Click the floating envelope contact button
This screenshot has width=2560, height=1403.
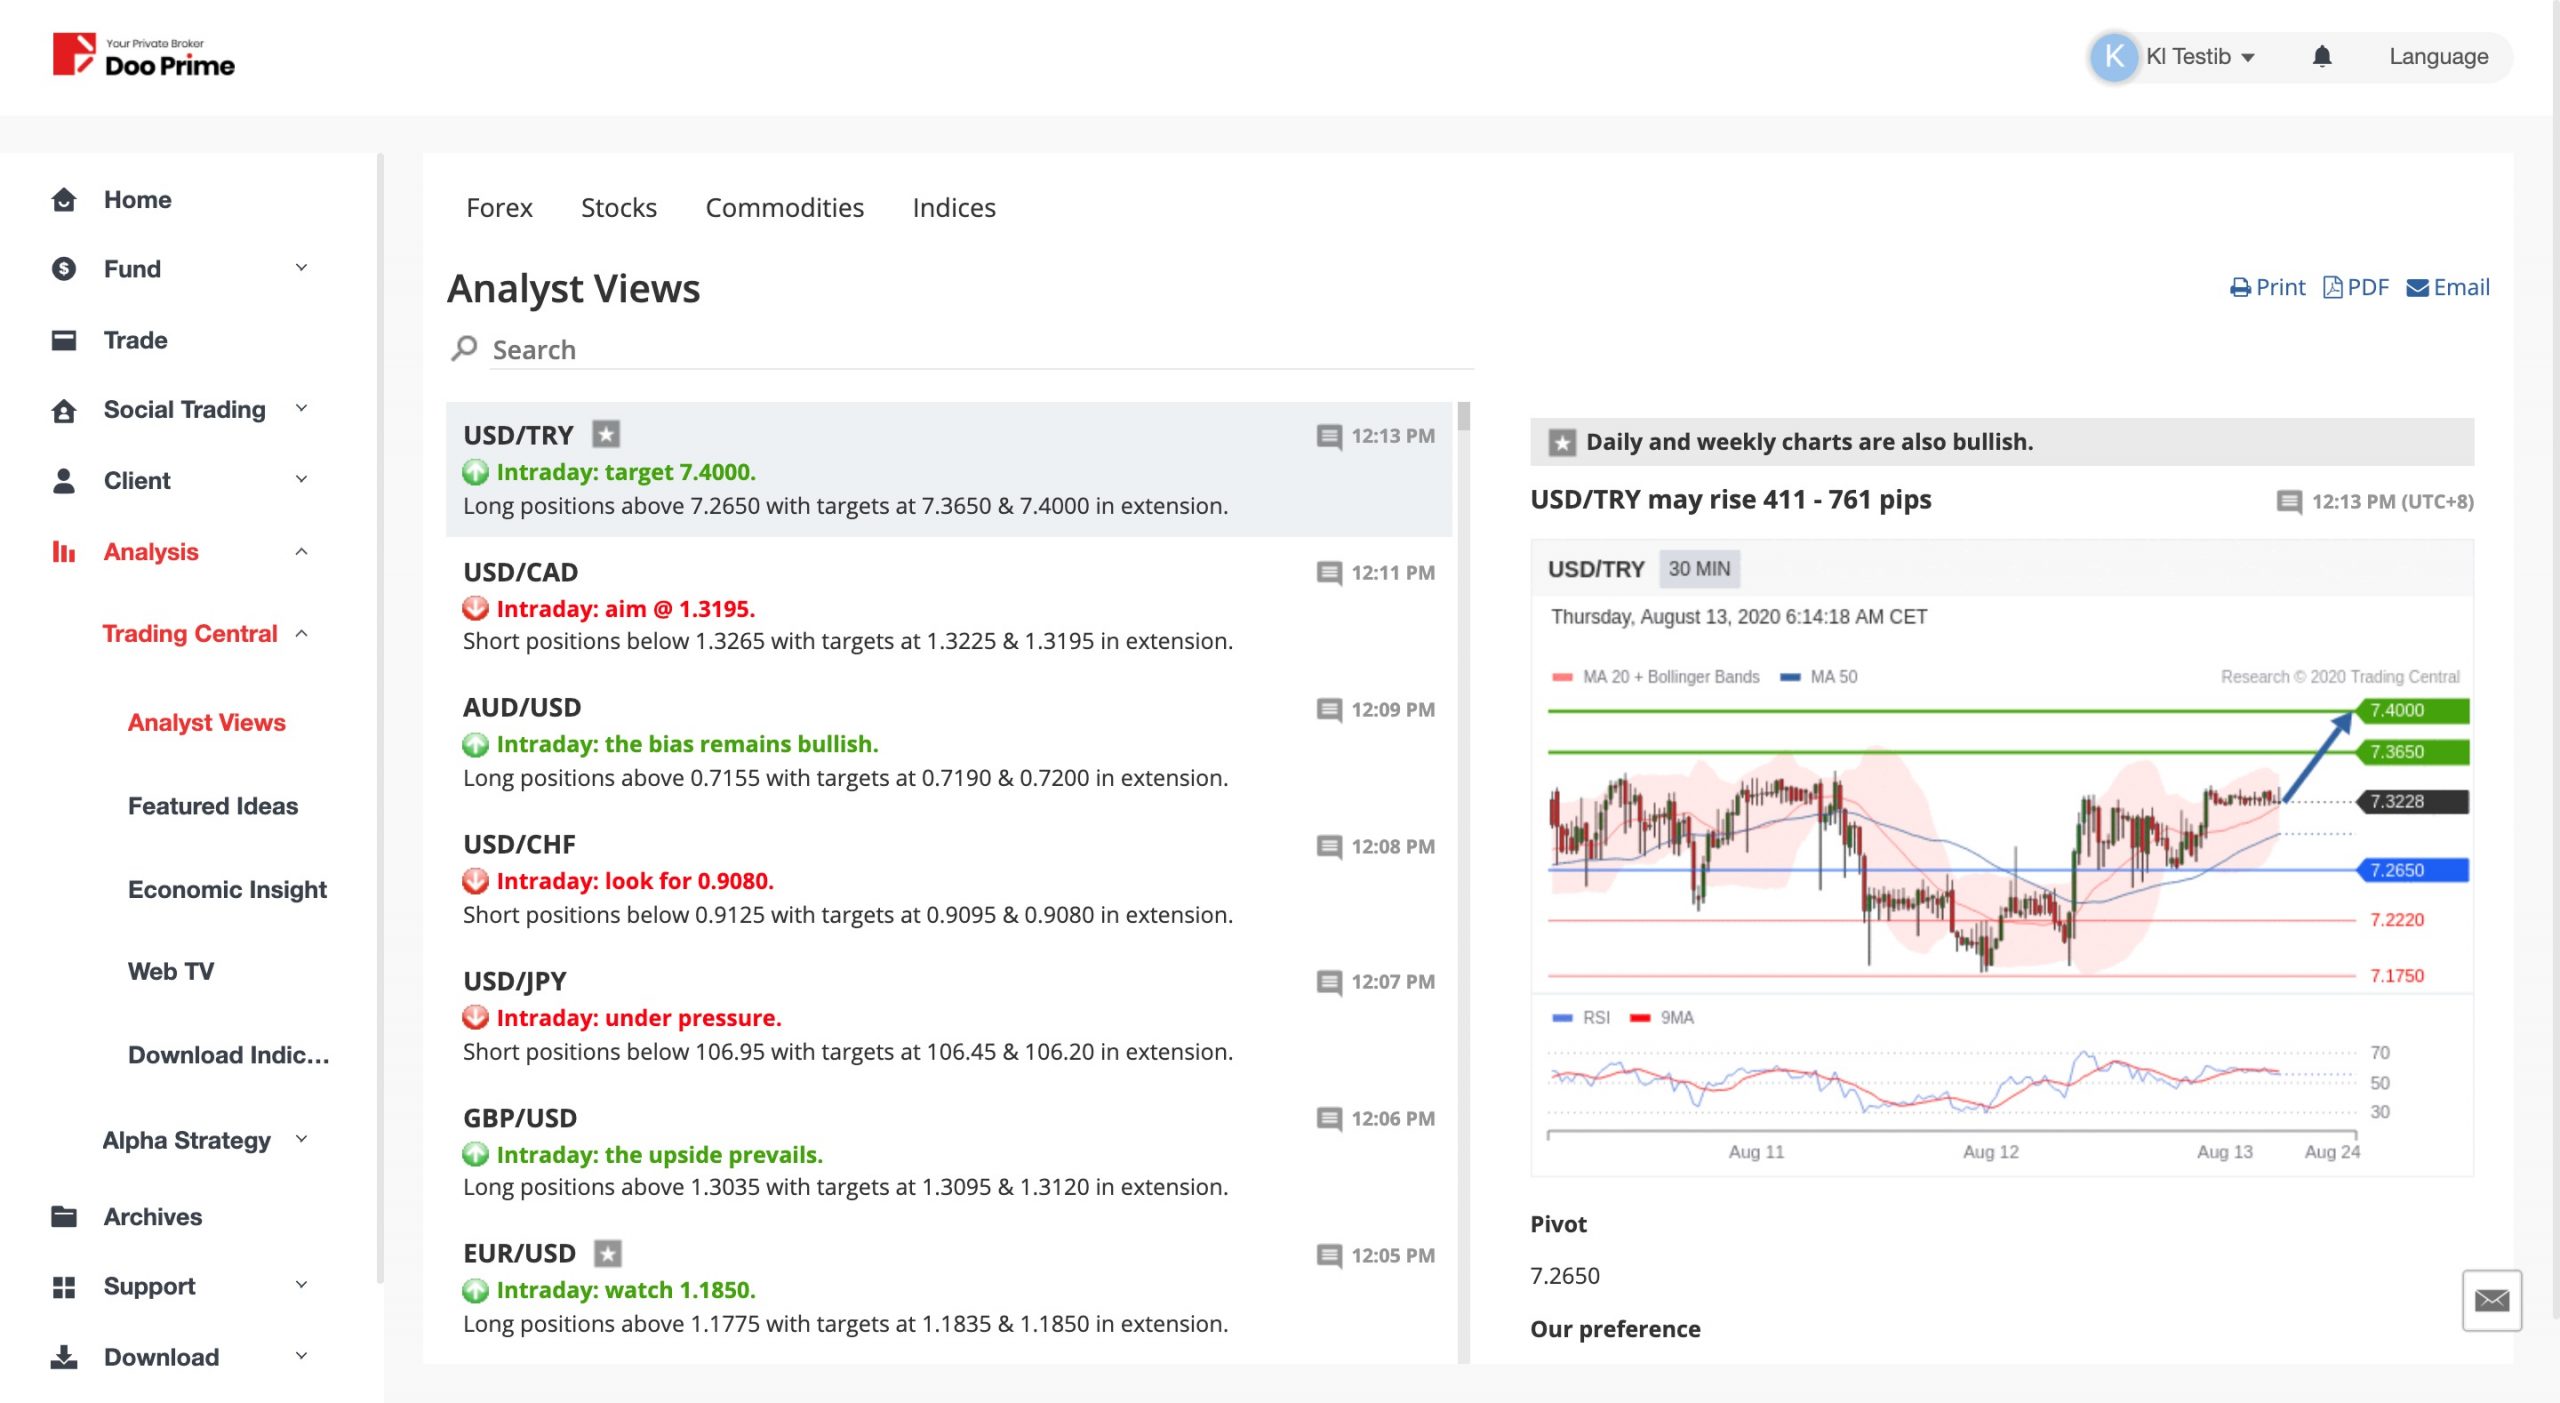click(2492, 1300)
